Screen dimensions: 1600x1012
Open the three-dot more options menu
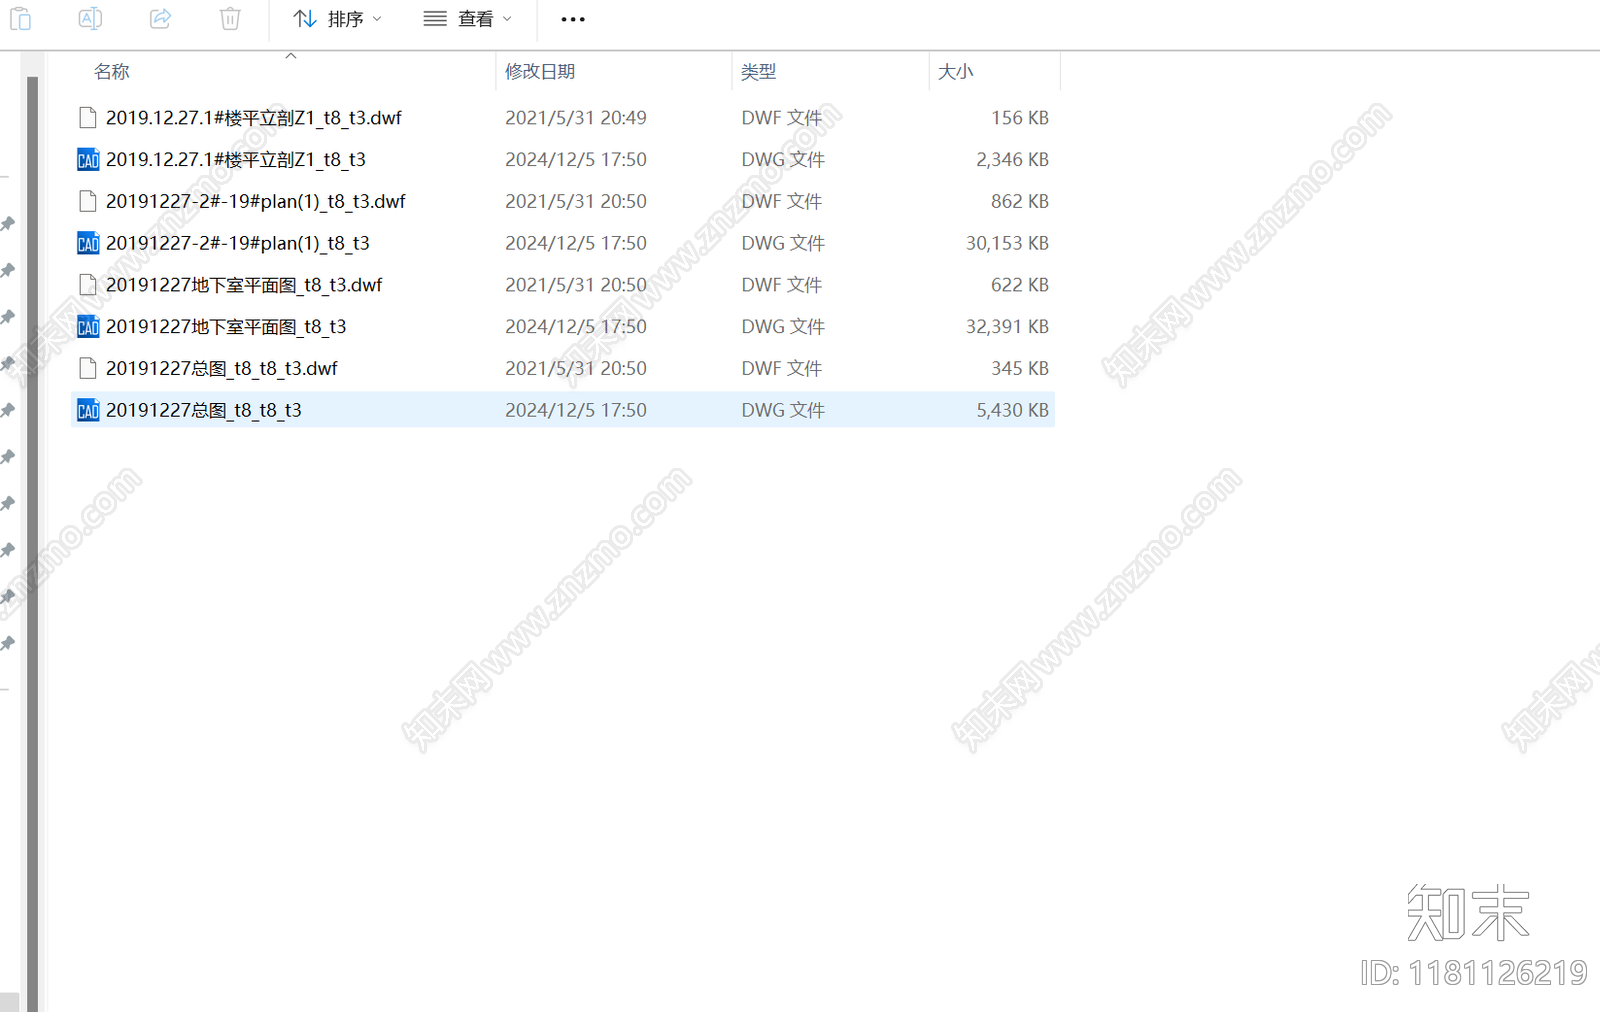coord(573,19)
